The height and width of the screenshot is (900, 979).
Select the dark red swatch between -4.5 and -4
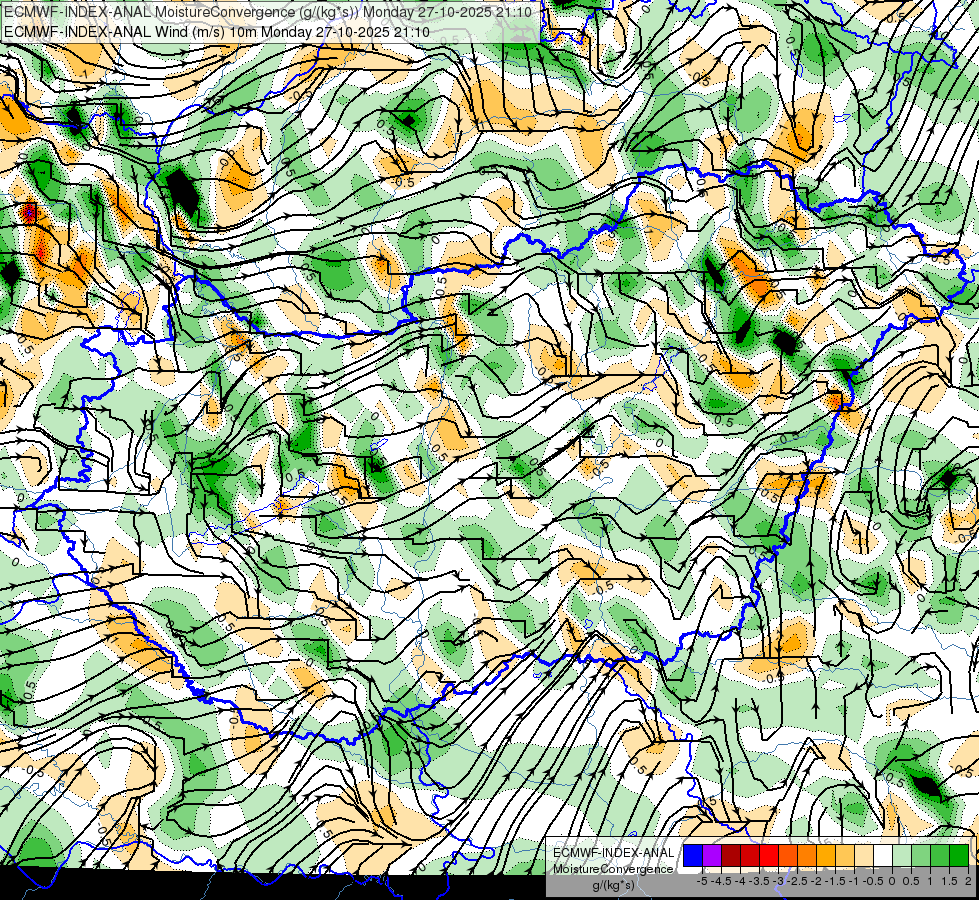[x=731, y=855]
